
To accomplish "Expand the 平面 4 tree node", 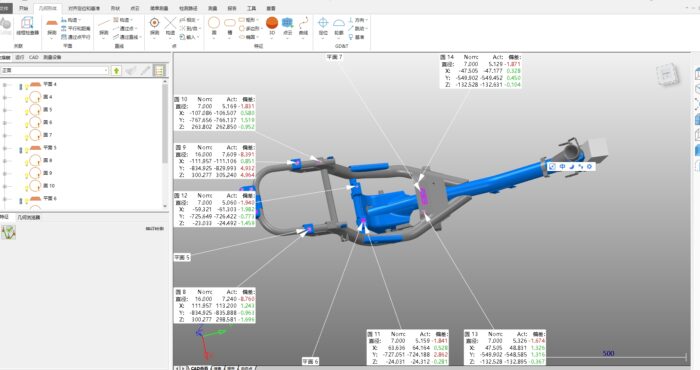I will 5,84.
